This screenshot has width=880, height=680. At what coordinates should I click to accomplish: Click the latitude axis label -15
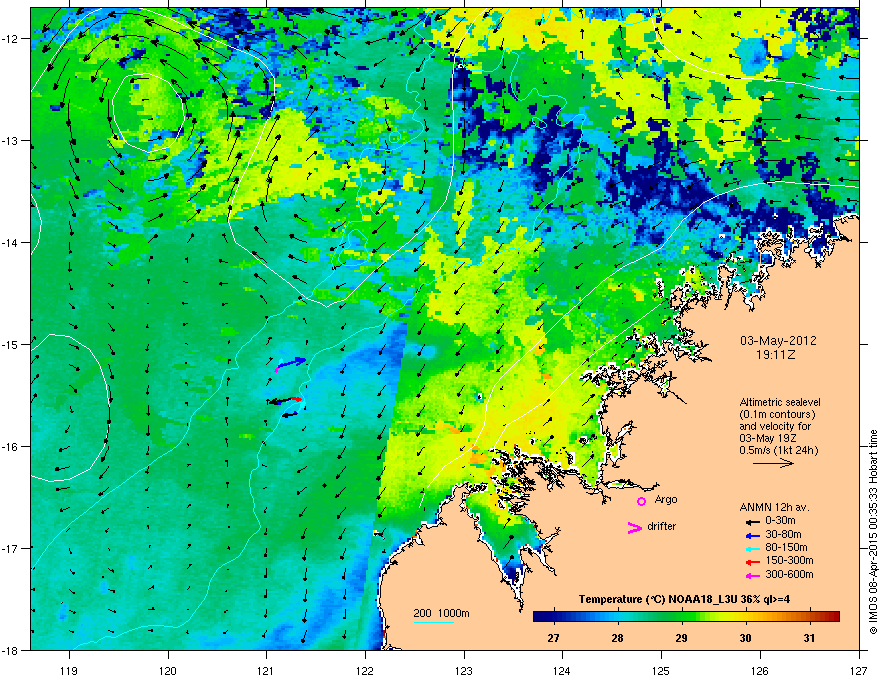(11, 344)
